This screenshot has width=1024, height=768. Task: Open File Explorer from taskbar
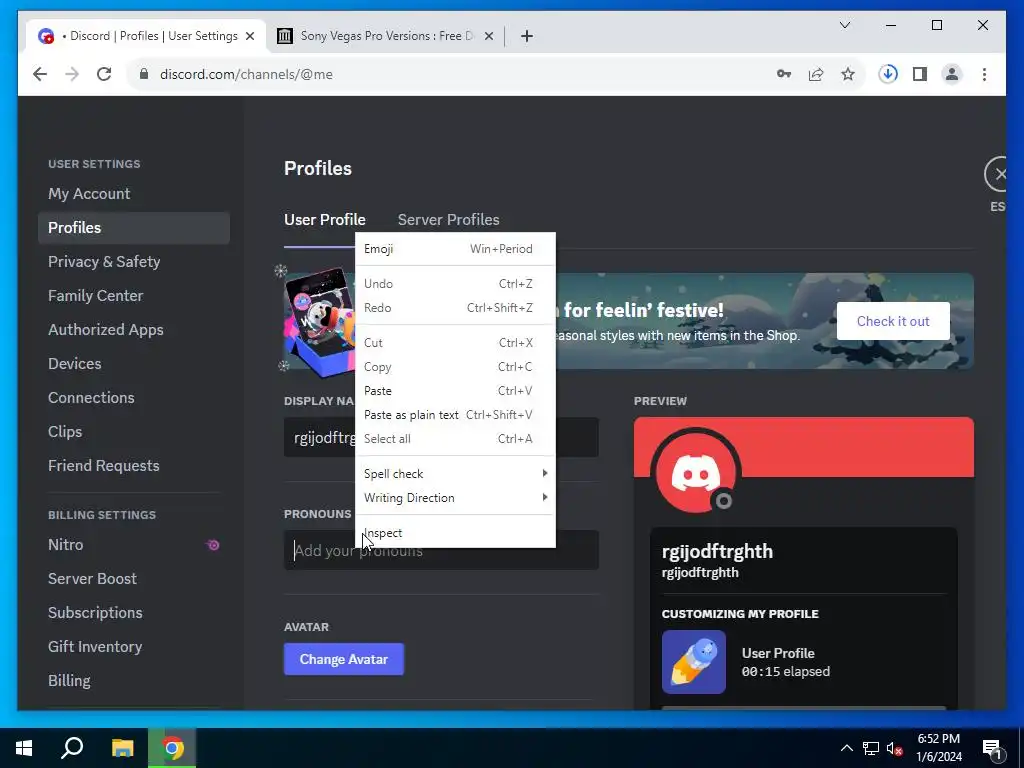[122, 748]
